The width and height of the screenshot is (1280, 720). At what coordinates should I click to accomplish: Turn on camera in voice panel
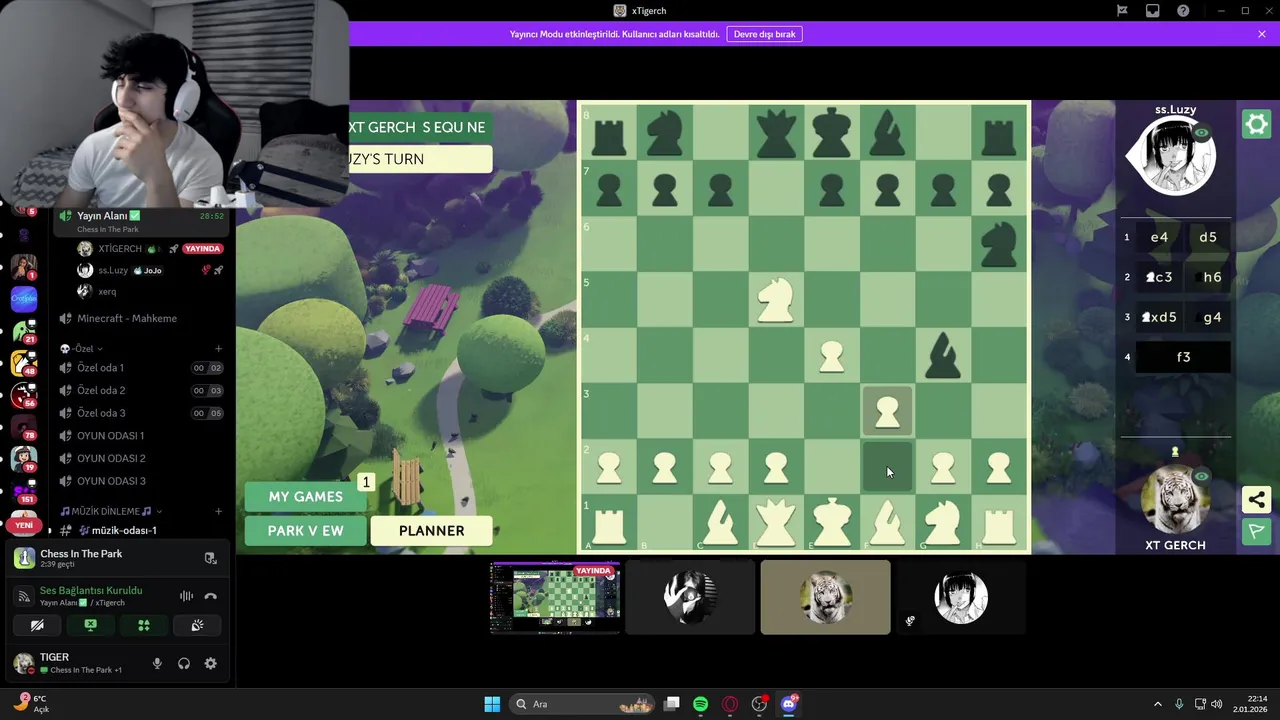37,625
